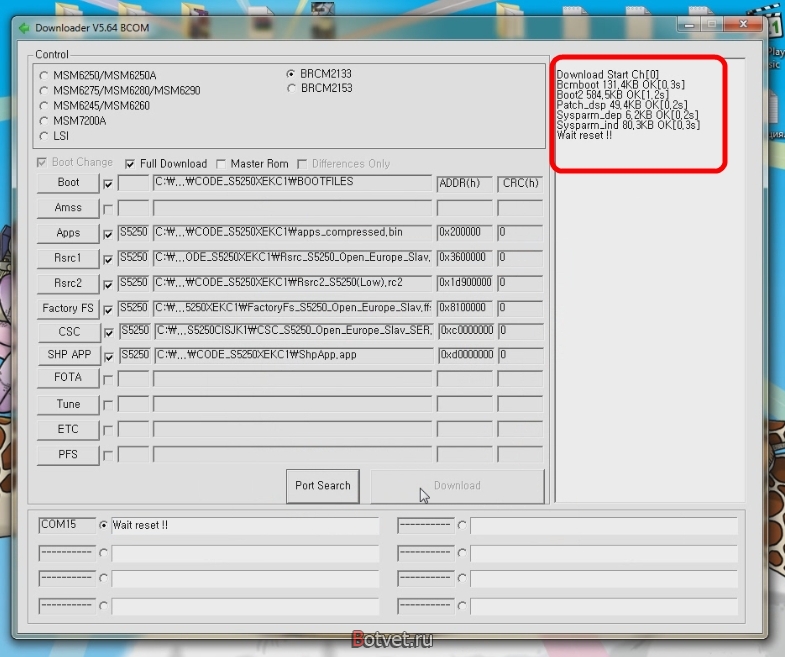Click the Port Search button
785x657 pixels.
point(323,486)
